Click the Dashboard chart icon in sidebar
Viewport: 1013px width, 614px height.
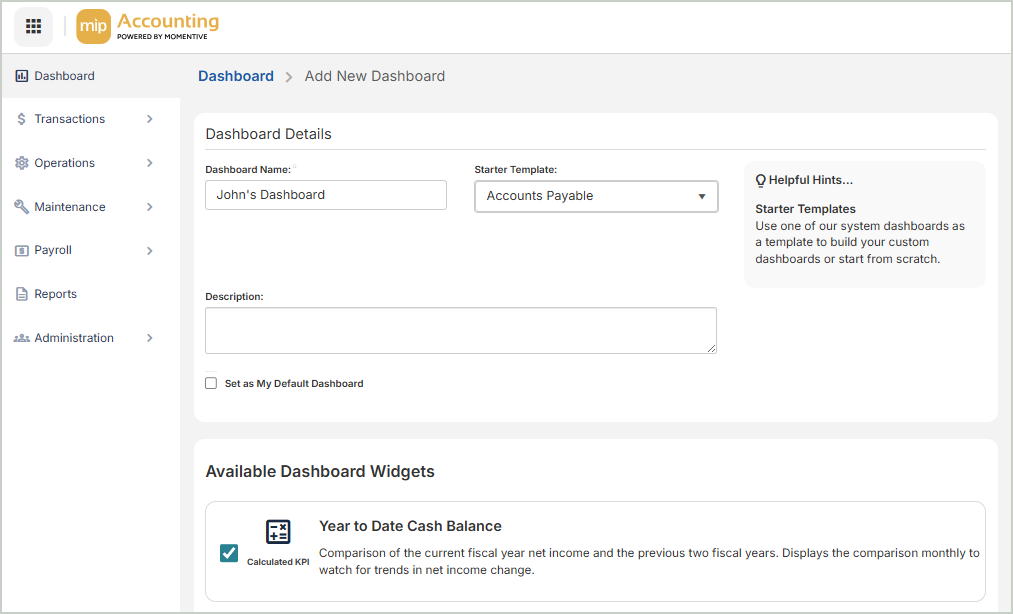click(22, 76)
